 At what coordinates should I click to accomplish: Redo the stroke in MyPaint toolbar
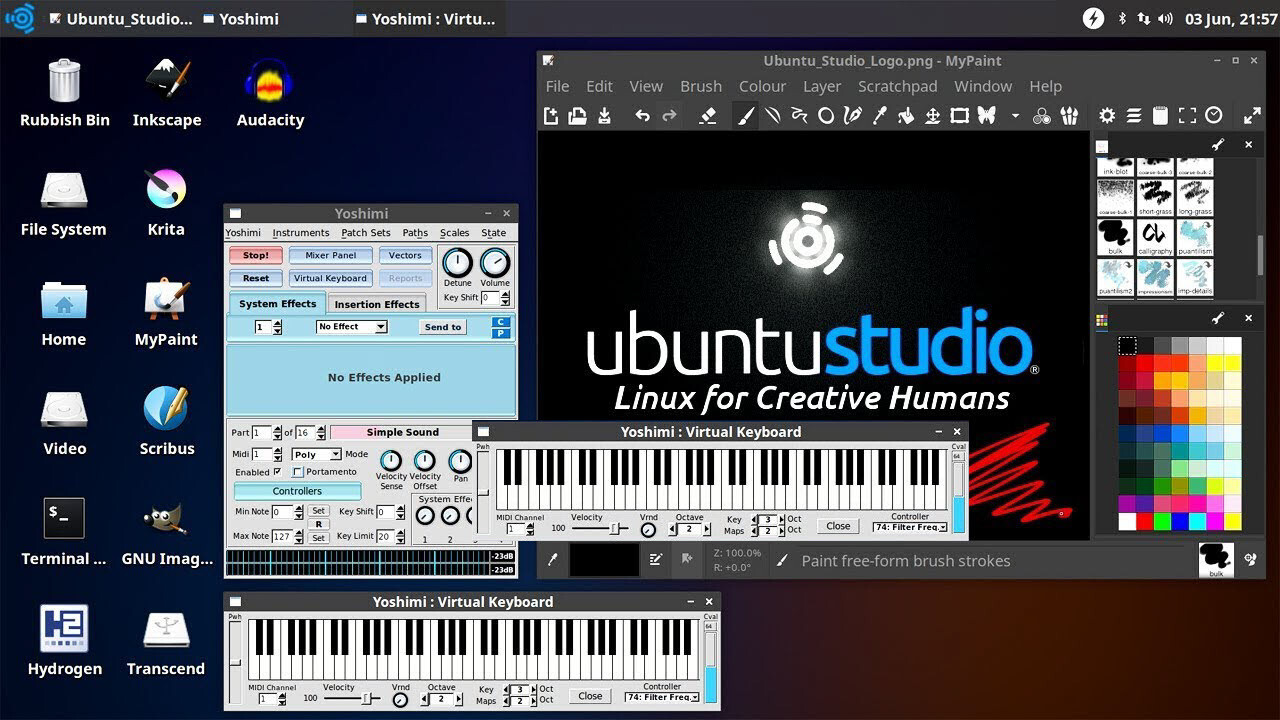[x=669, y=116]
